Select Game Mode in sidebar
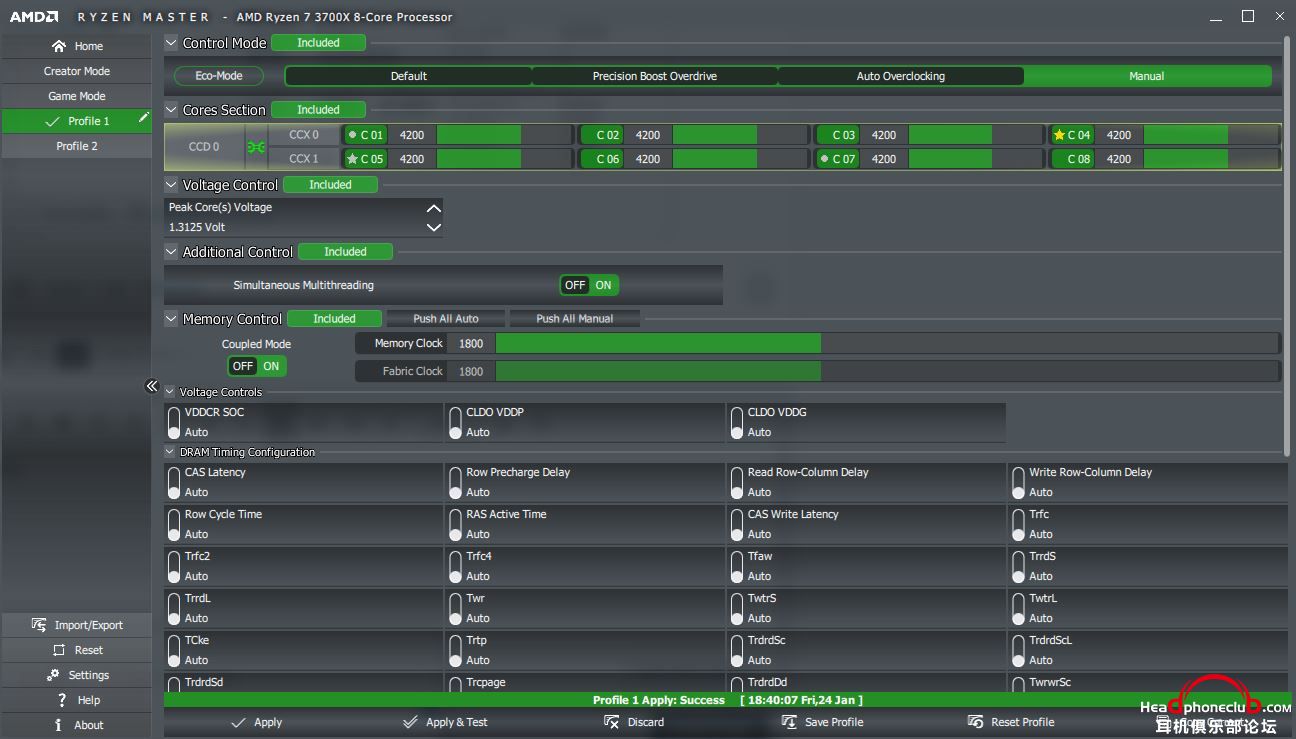The height and width of the screenshot is (739, 1296). [76, 96]
